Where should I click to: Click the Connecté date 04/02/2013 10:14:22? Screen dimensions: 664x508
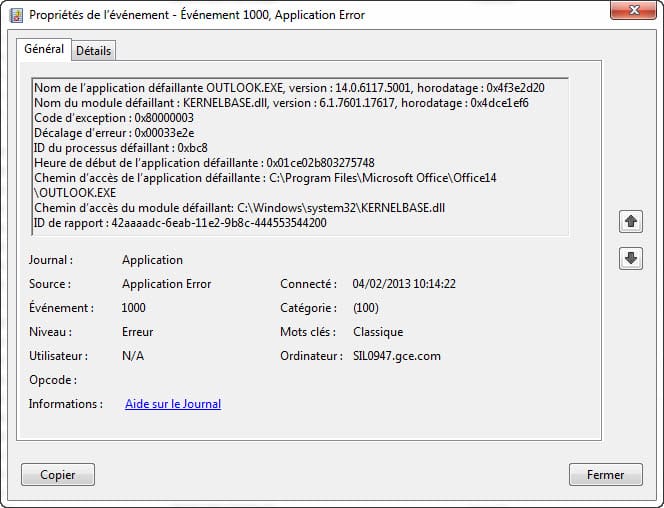tap(404, 284)
